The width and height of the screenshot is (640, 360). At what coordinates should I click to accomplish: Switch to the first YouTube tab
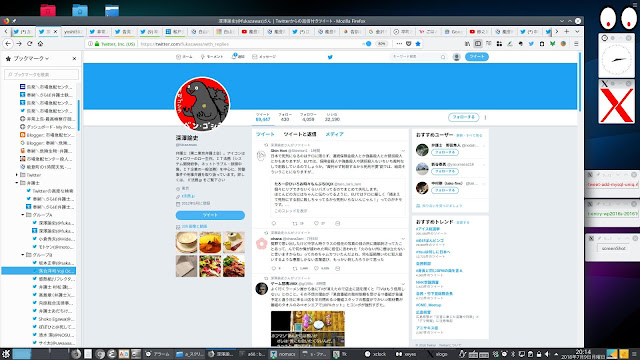[250, 31]
